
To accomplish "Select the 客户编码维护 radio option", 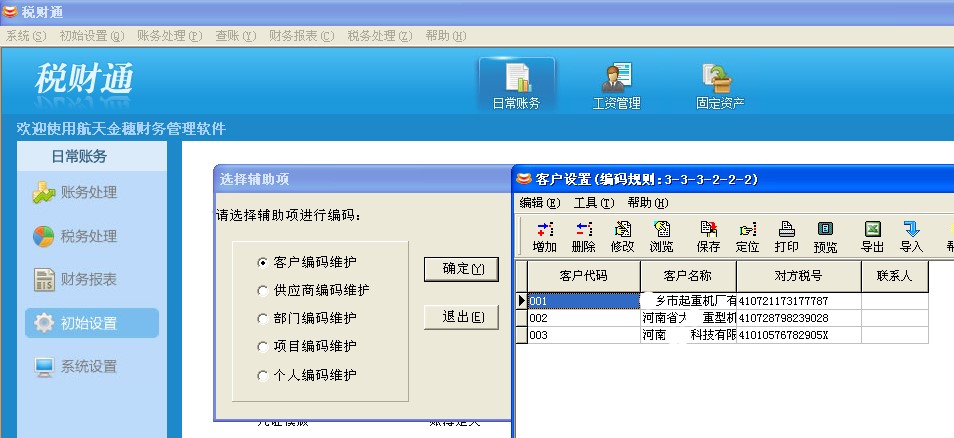I will [307, 262].
